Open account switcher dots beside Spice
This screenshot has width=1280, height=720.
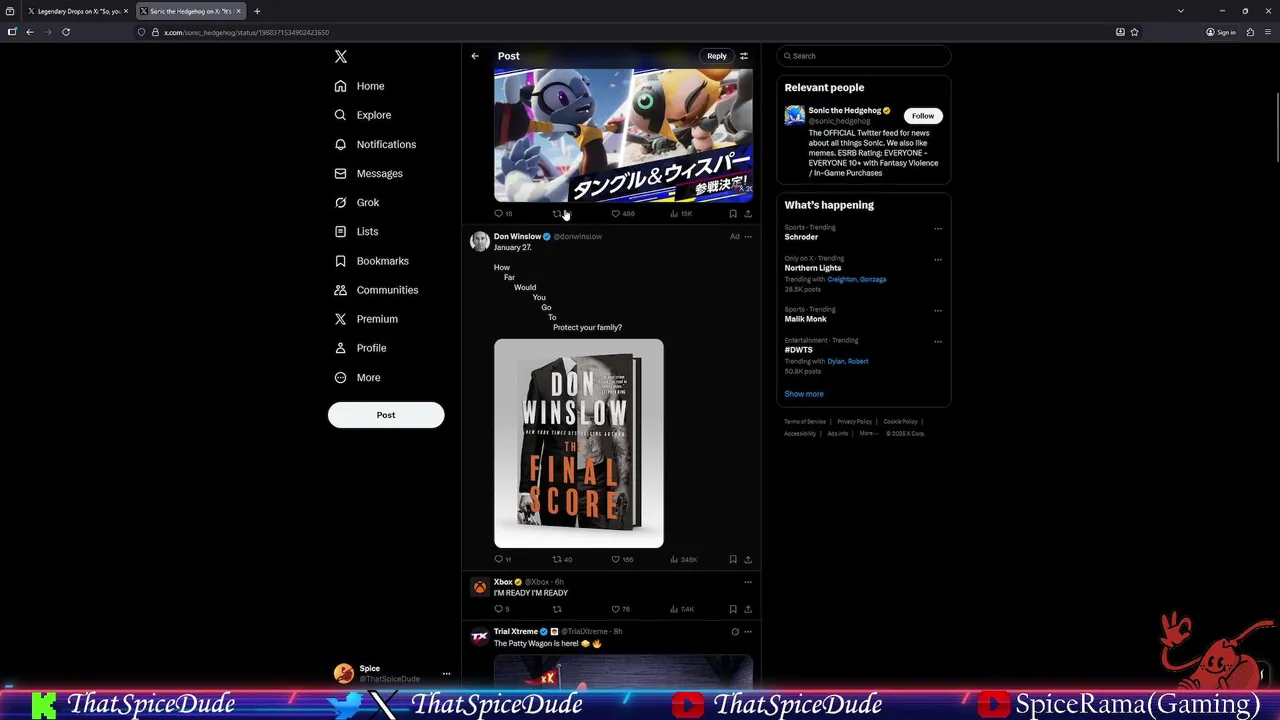(446, 674)
